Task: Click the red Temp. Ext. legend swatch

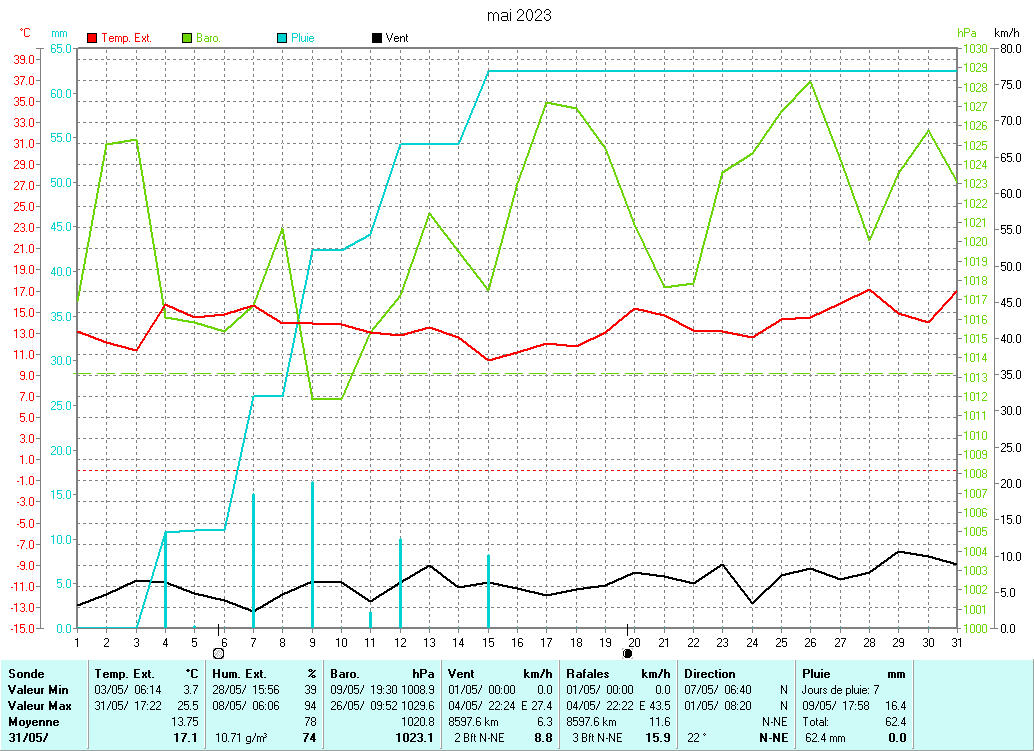Action: point(93,38)
